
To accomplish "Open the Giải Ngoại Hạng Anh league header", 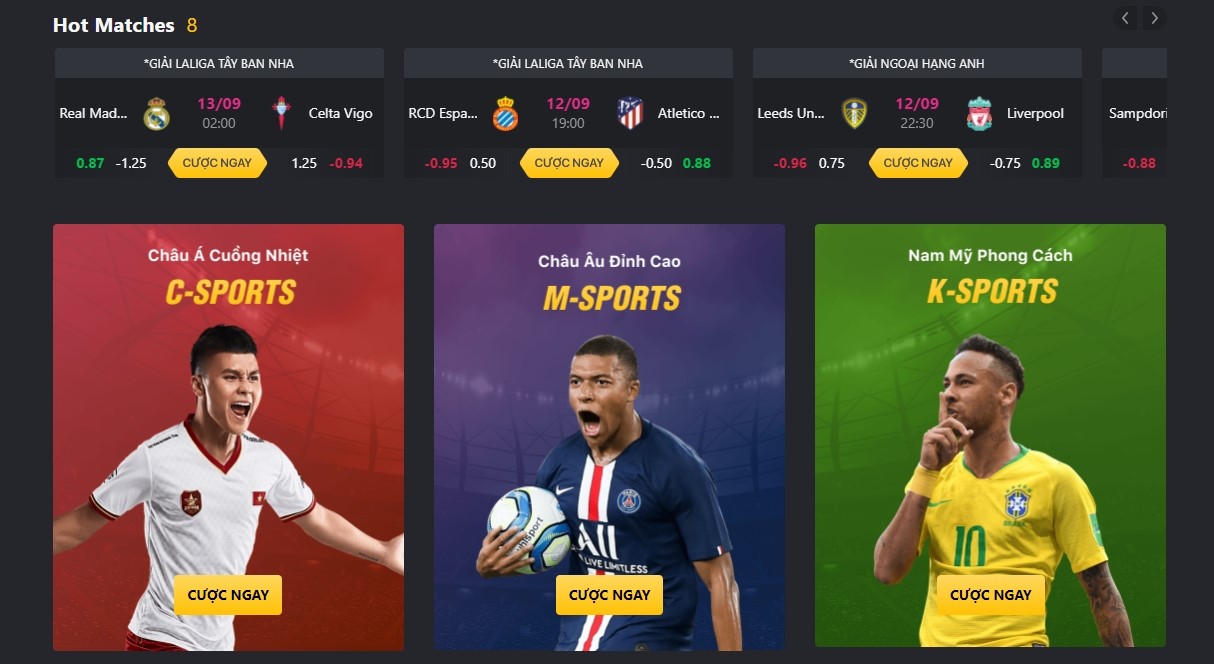I will tap(917, 63).
